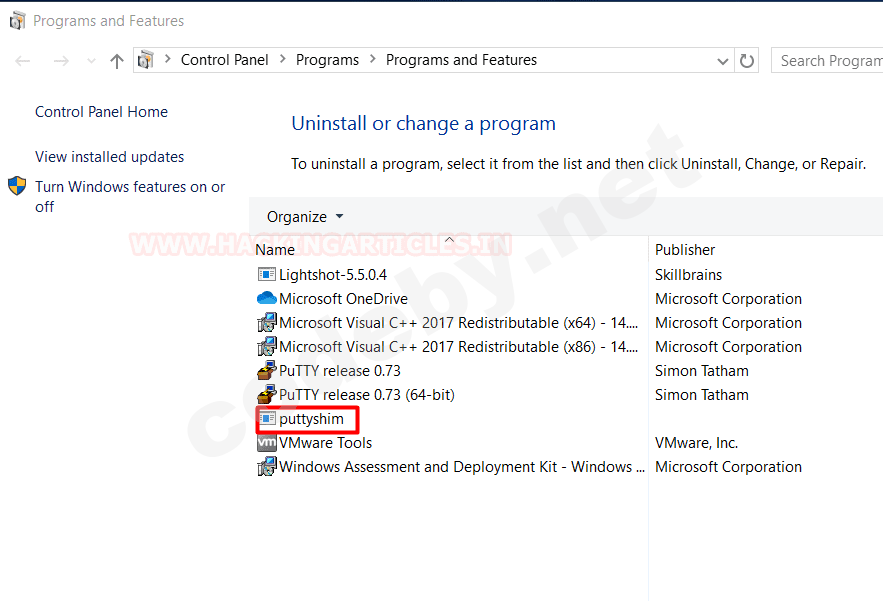Click Microsoft Corporation publisher for OneDrive

click(x=728, y=299)
